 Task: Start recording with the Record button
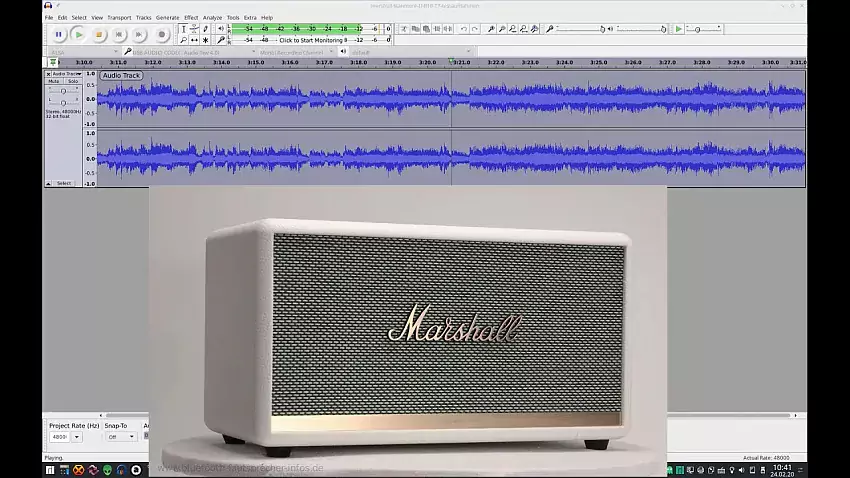click(x=162, y=35)
